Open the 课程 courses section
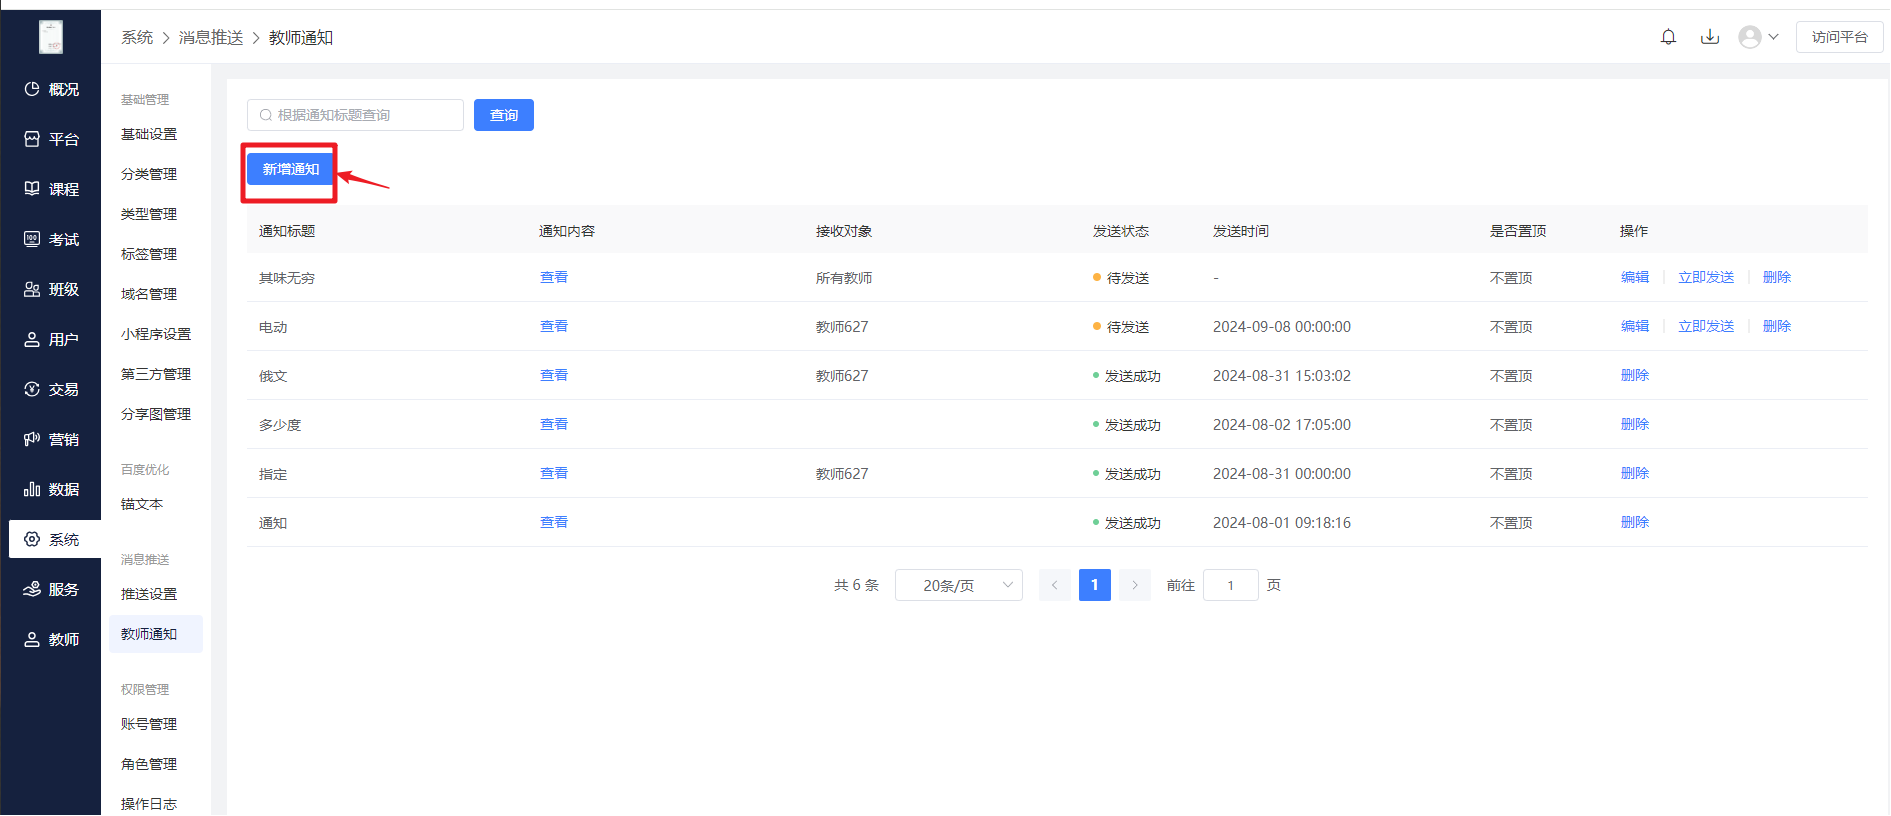 click(x=51, y=189)
